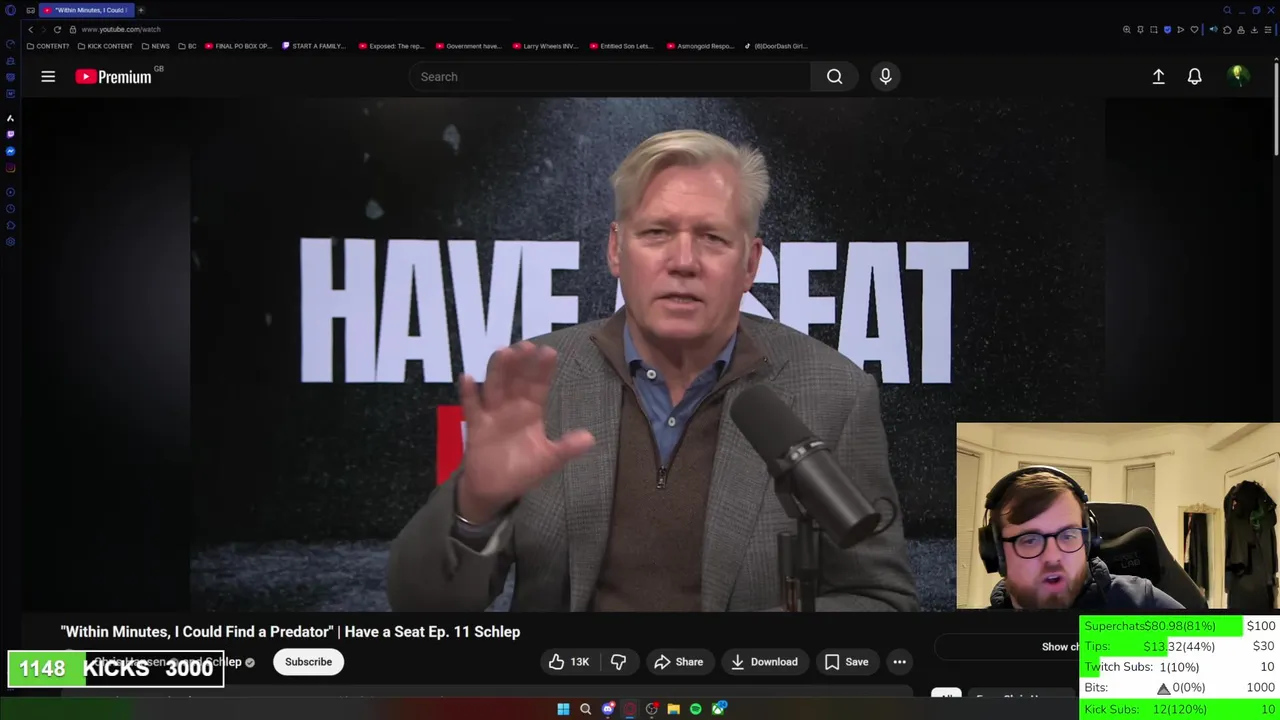Open the START A FAMILY bookmark
The height and width of the screenshot is (720, 1280).
click(314, 46)
